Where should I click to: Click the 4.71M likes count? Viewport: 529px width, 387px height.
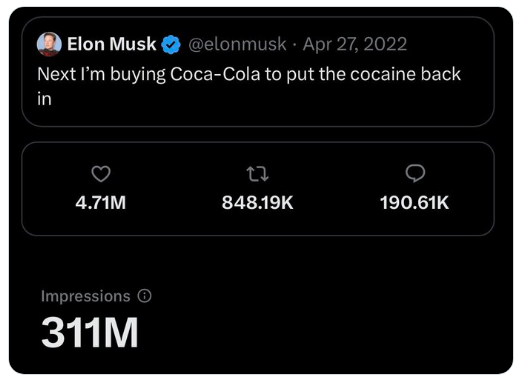coord(101,203)
